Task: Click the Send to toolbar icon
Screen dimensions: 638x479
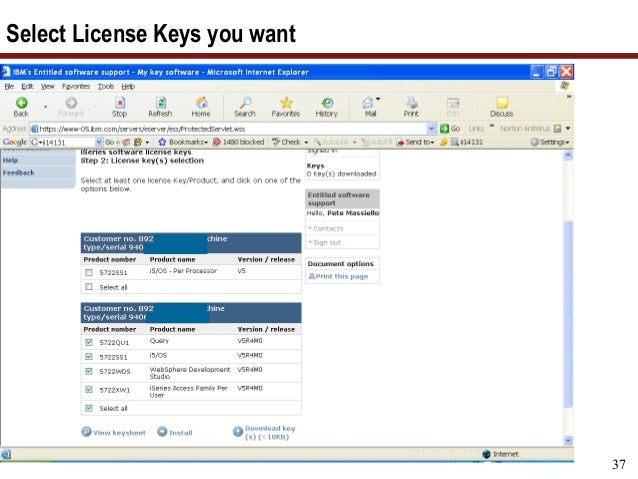Action: 400,142
